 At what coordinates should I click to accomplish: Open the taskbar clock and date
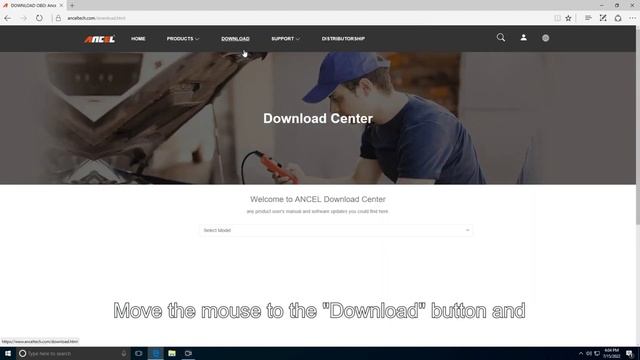611,353
